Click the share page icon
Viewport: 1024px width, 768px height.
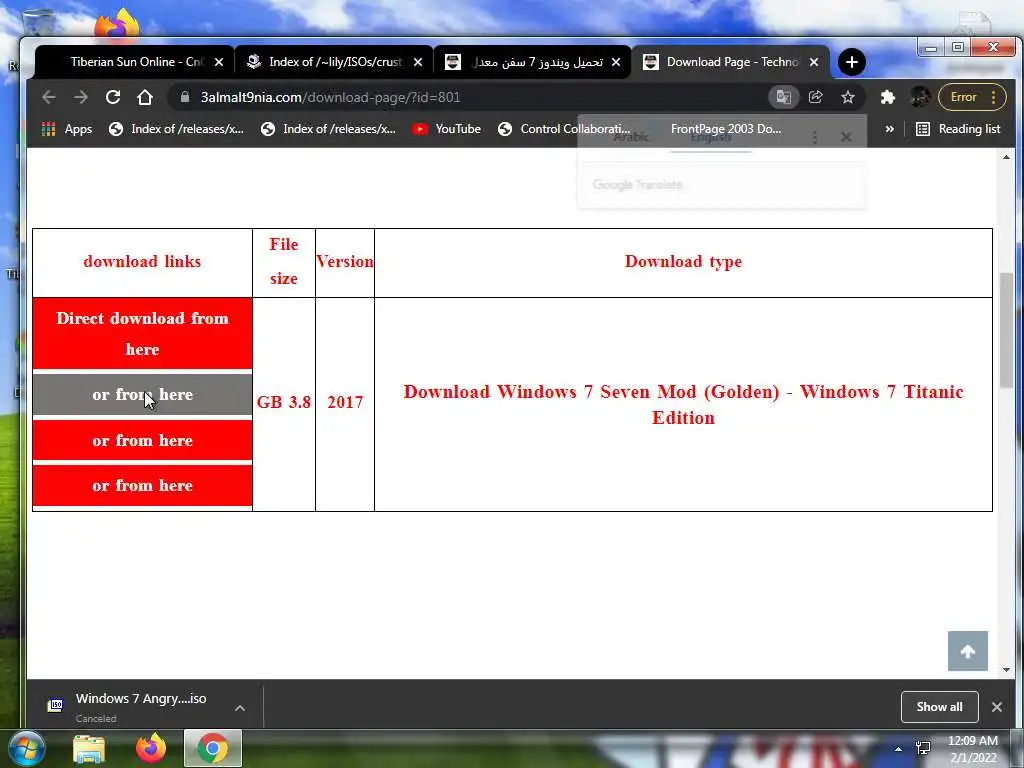point(816,97)
